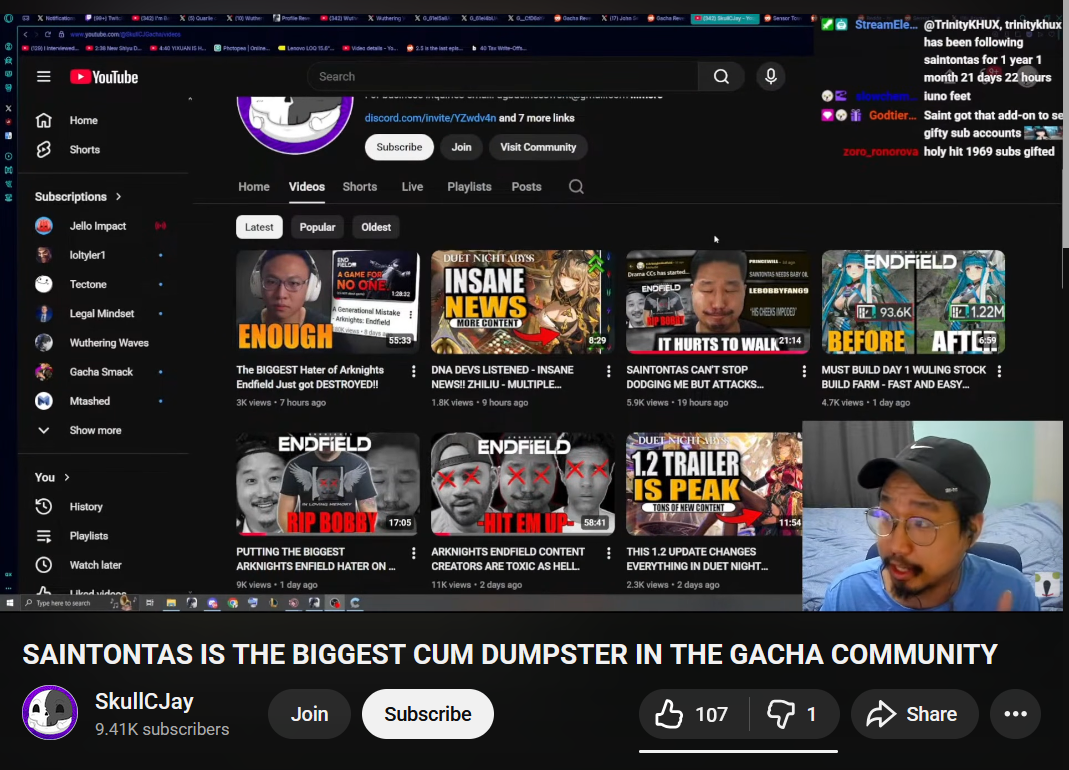Open options for 'The BIGGEST Hater' video
Viewport: 1069px width, 770px height.
click(413, 371)
